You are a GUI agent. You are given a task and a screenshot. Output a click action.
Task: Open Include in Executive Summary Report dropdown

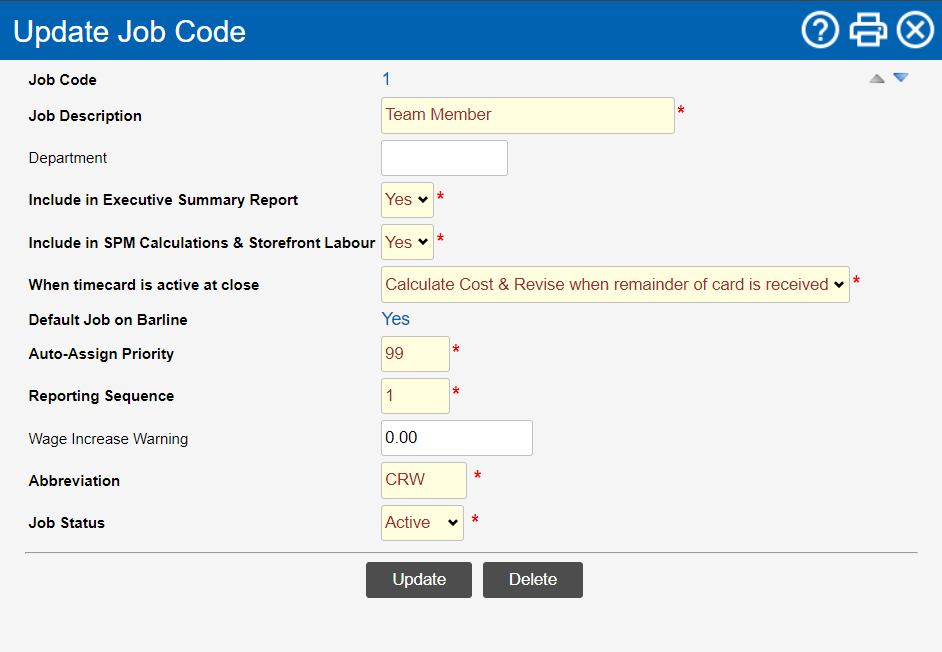pos(407,200)
